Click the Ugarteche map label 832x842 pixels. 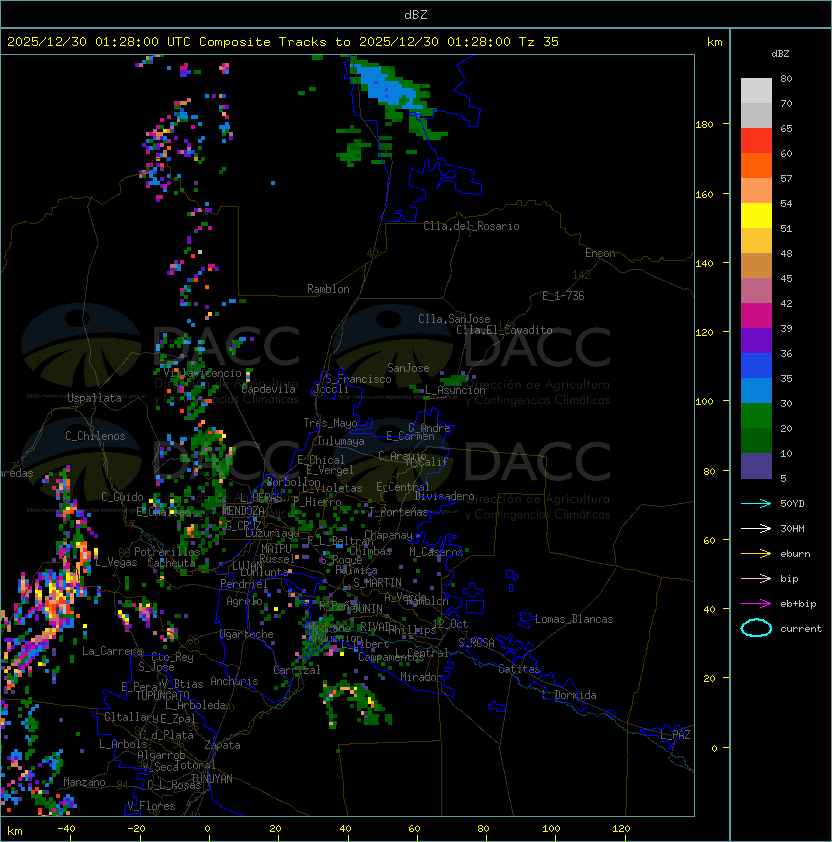[246, 634]
